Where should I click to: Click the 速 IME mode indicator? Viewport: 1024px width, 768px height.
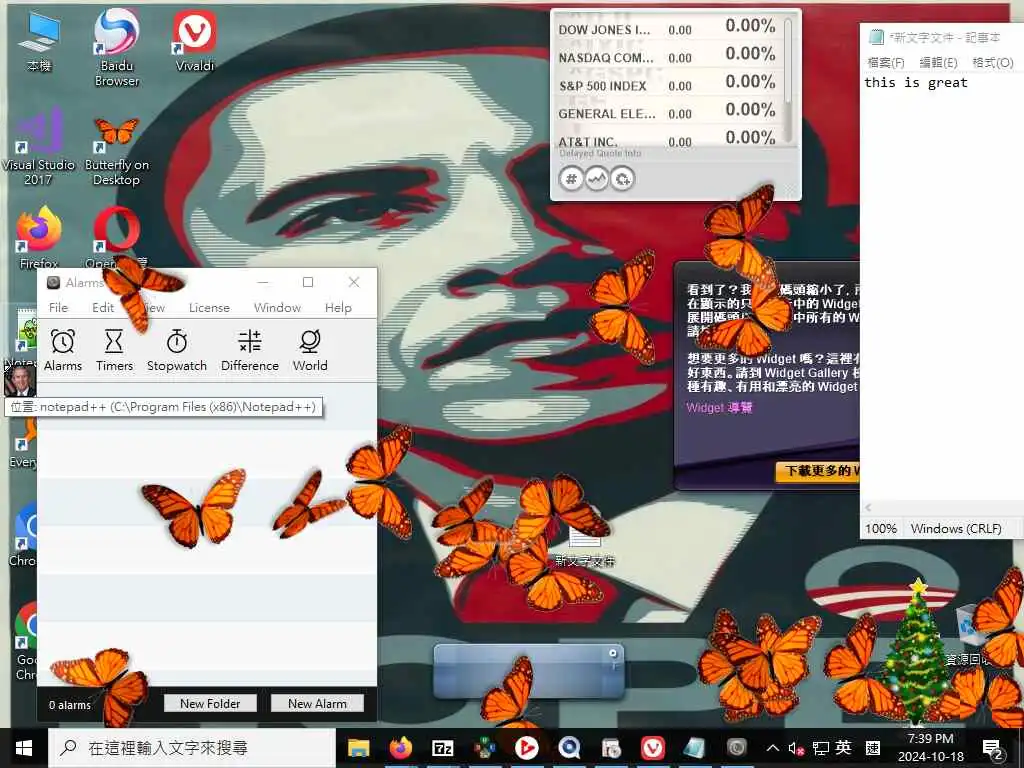[872, 748]
